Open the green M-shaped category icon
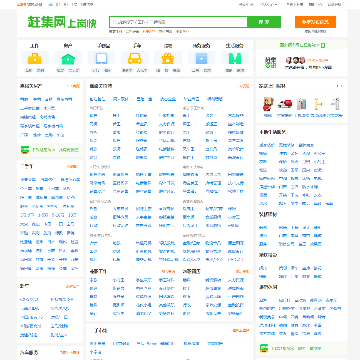The width and height of the screenshot is (360, 360). click(x=235, y=58)
